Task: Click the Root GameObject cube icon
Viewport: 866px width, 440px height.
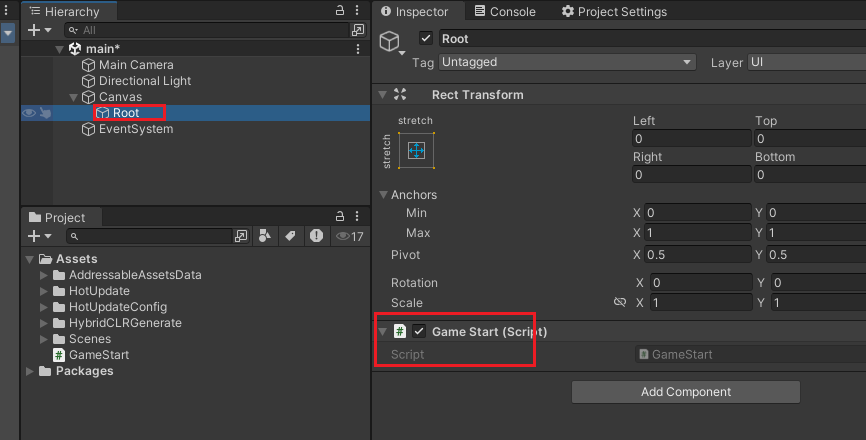Action: coord(390,41)
